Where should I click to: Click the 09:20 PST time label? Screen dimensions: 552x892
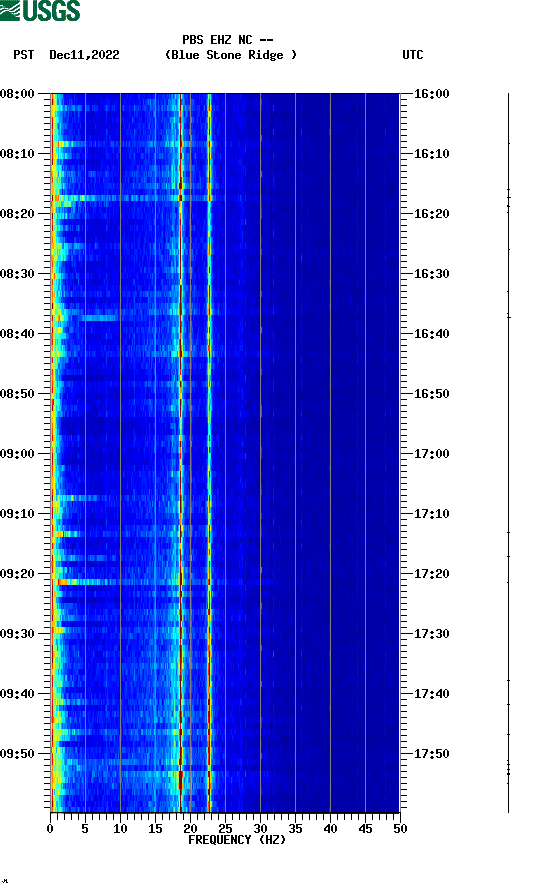18,574
